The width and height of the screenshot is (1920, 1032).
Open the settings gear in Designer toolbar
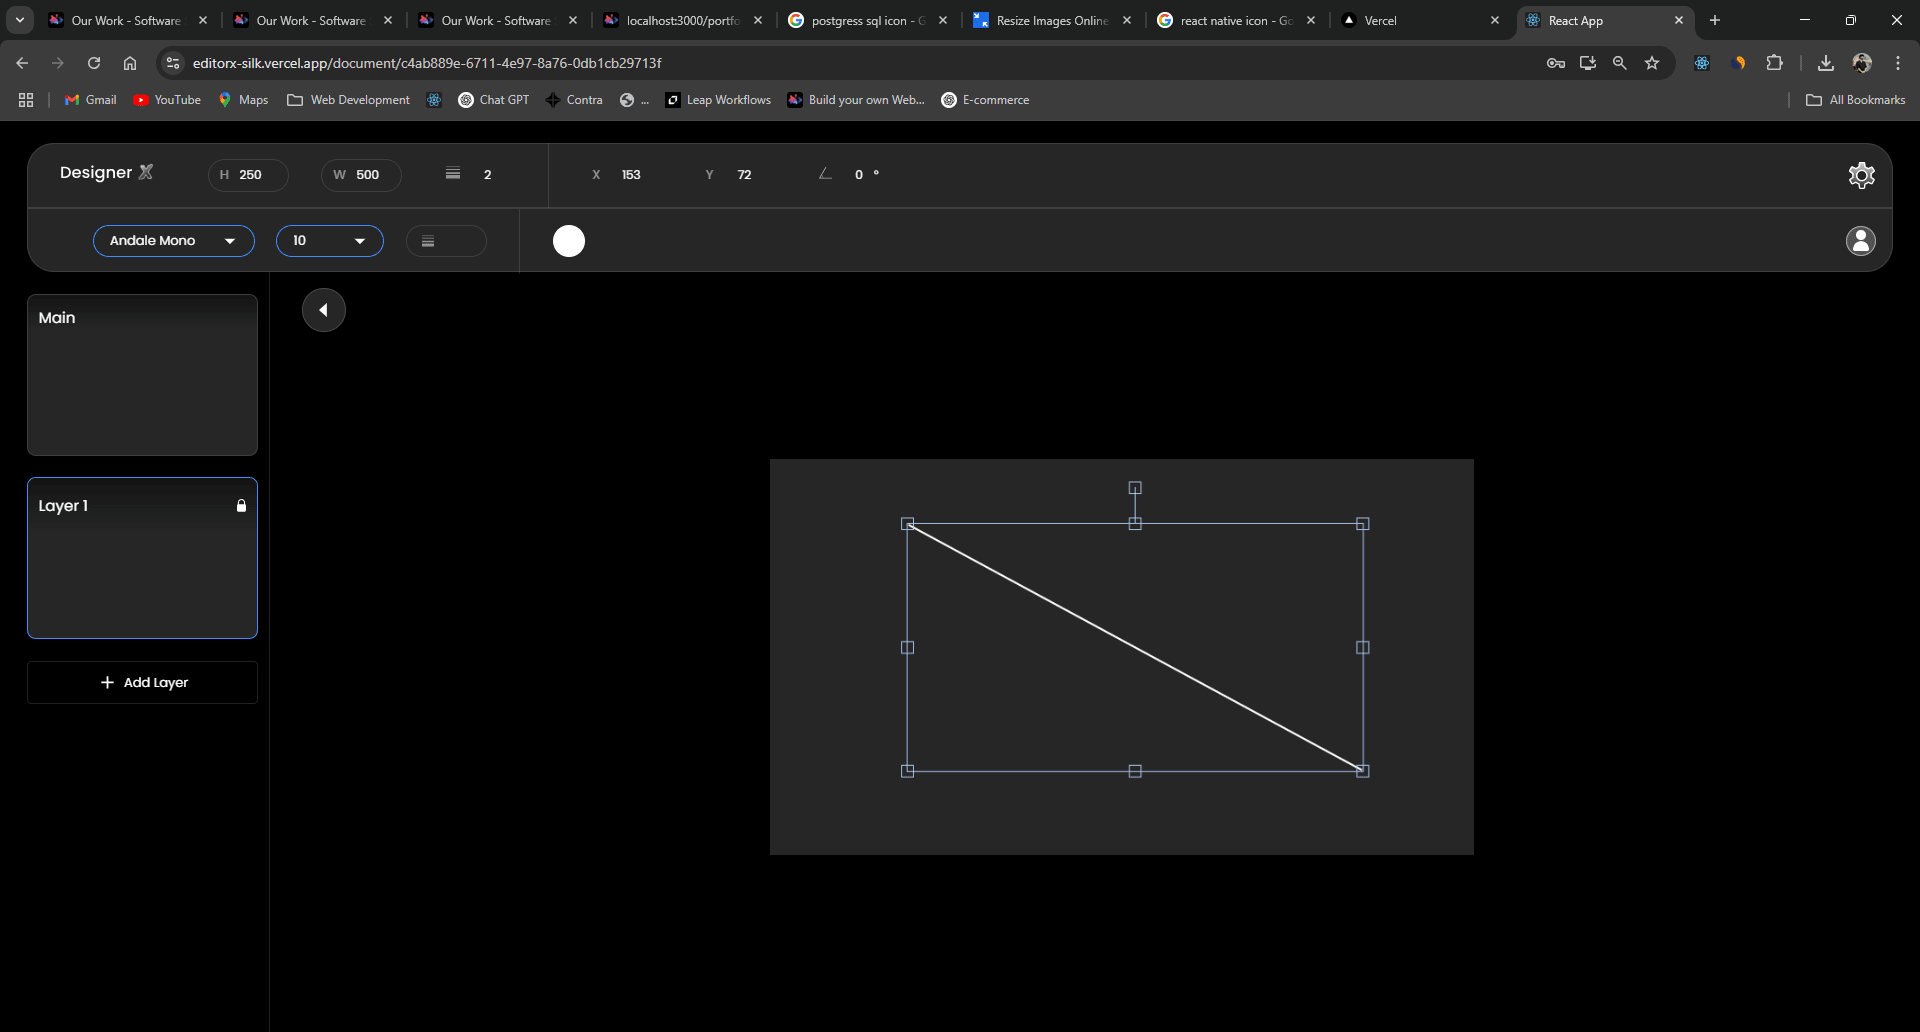click(1861, 175)
